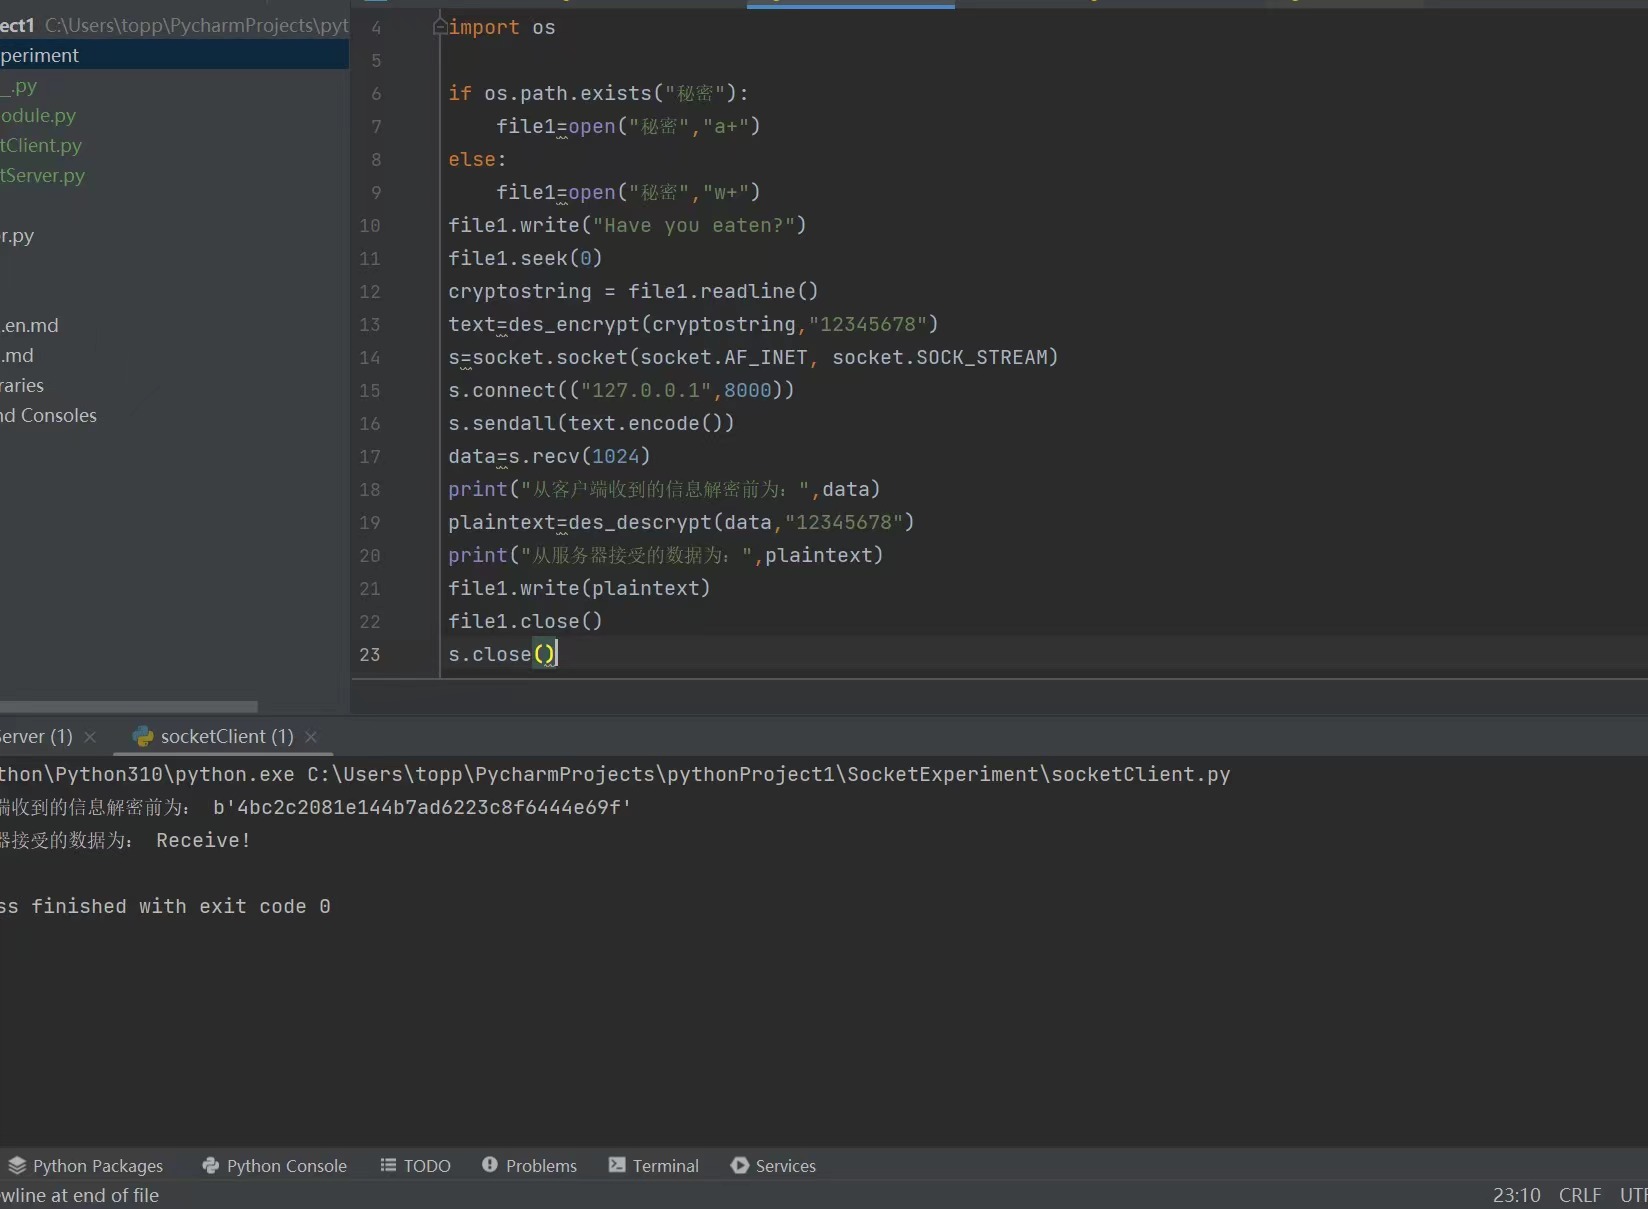Image resolution: width=1648 pixels, height=1209 pixels.
Task: Select the .md file in project tree
Action: [x=17, y=356]
